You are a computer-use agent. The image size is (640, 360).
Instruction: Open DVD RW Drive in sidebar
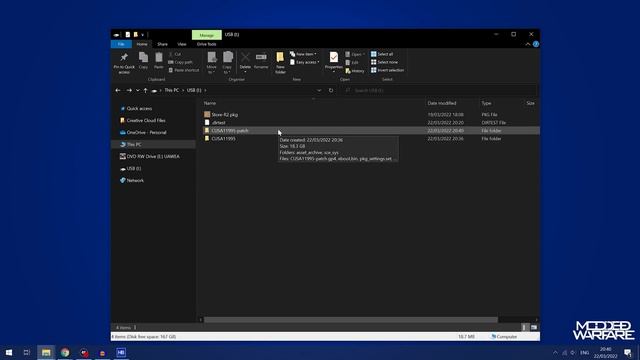point(153,156)
